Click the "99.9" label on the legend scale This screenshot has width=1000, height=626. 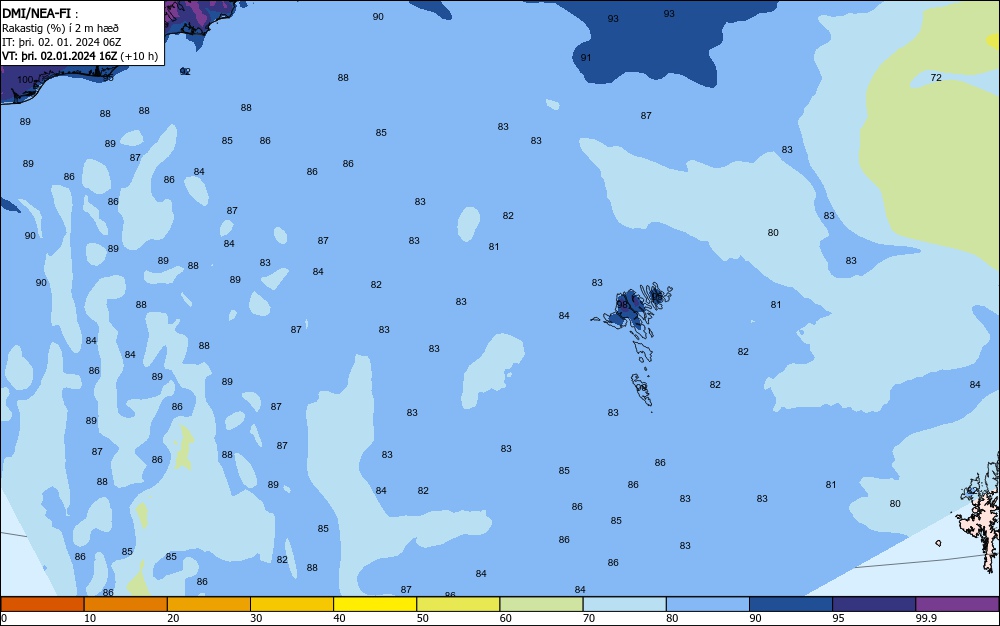(x=926, y=618)
